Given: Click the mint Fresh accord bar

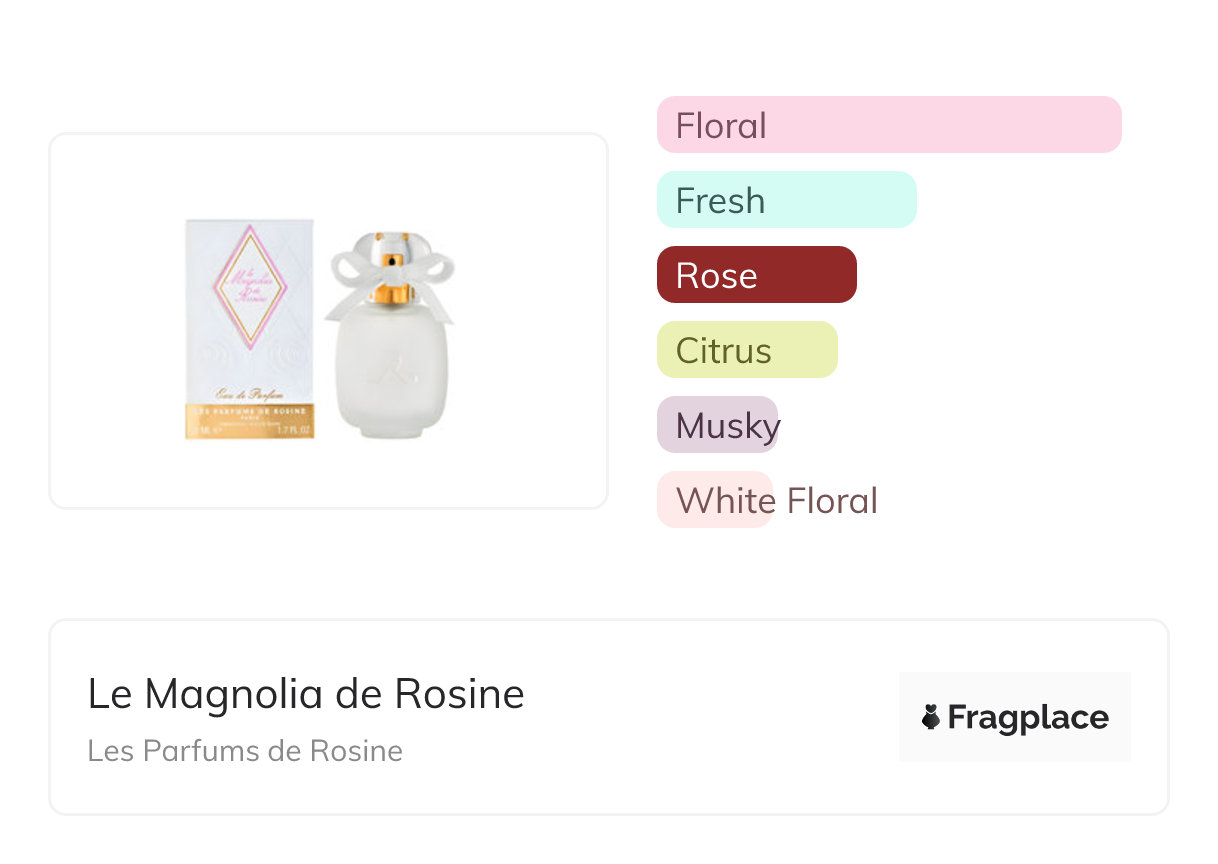Looking at the screenshot, I should (786, 200).
